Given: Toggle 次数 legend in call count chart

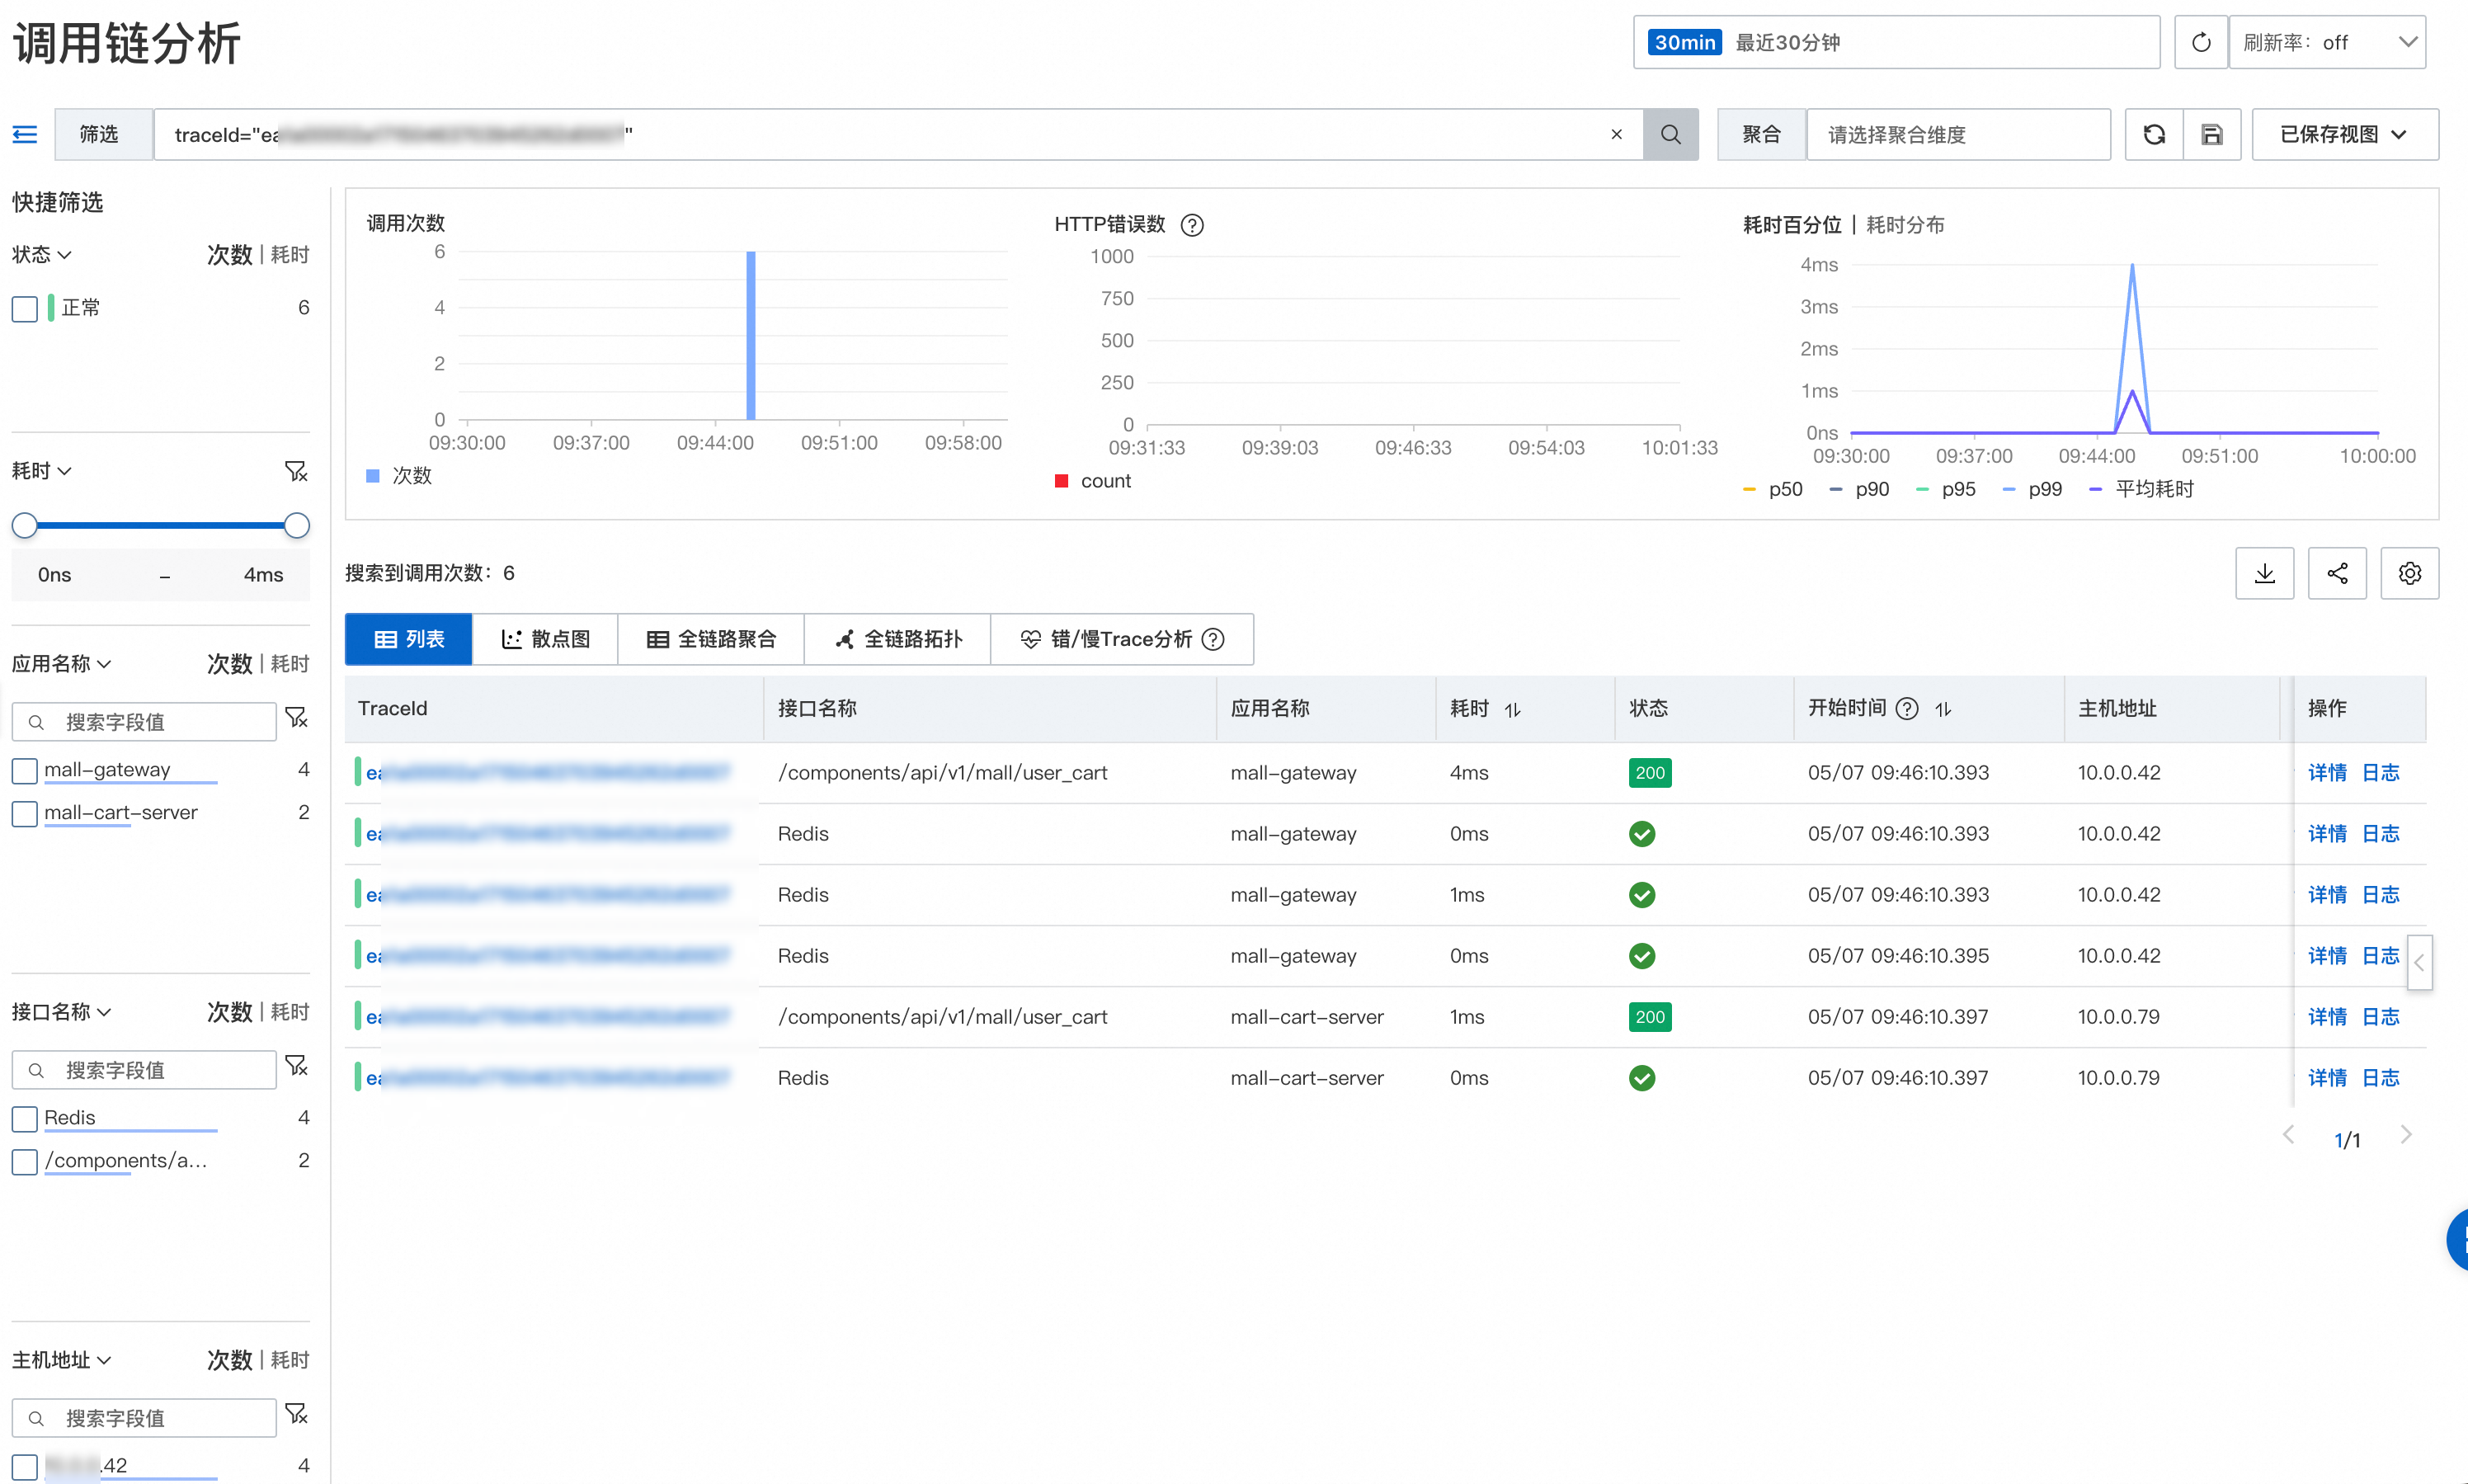Looking at the screenshot, I should pos(399,476).
